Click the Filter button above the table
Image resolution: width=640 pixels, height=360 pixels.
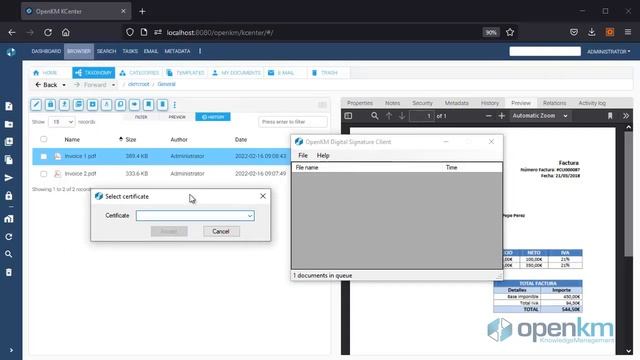pyautogui.click(x=141, y=117)
